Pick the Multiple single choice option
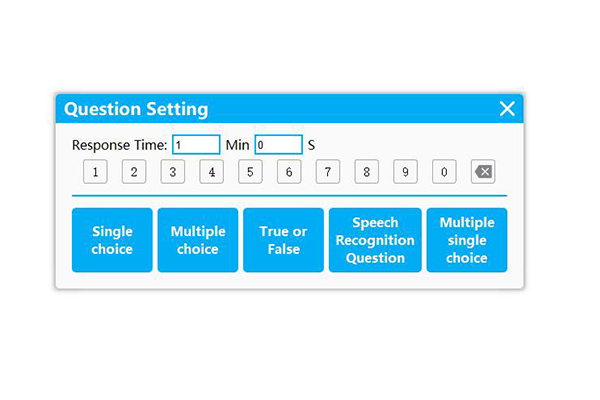 [x=467, y=240]
